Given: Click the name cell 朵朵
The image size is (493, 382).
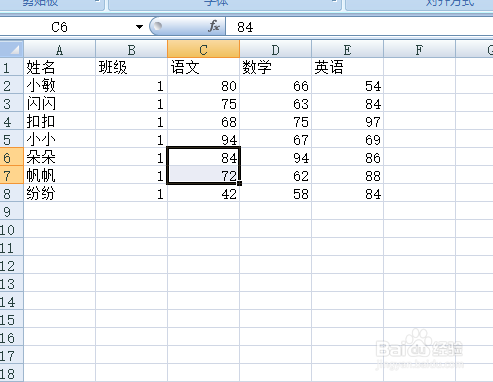Looking at the screenshot, I should [x=60, y=157].
